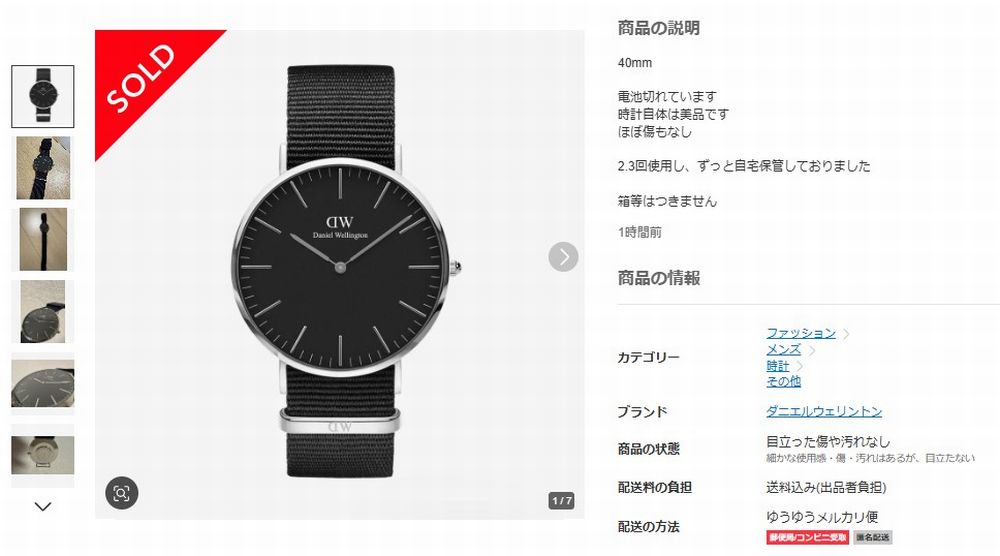Image resolution: width=1000 pixels, height=556 pixels.
Task: Open the ファッション category link
Action: point(800,333)
